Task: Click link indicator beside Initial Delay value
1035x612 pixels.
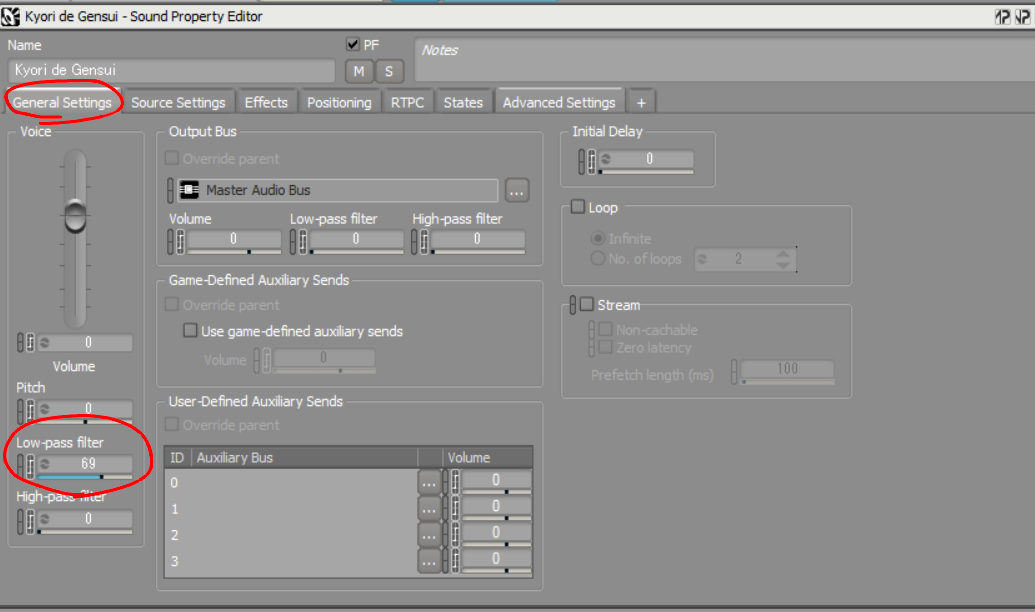Action: [x=582, y=161]
